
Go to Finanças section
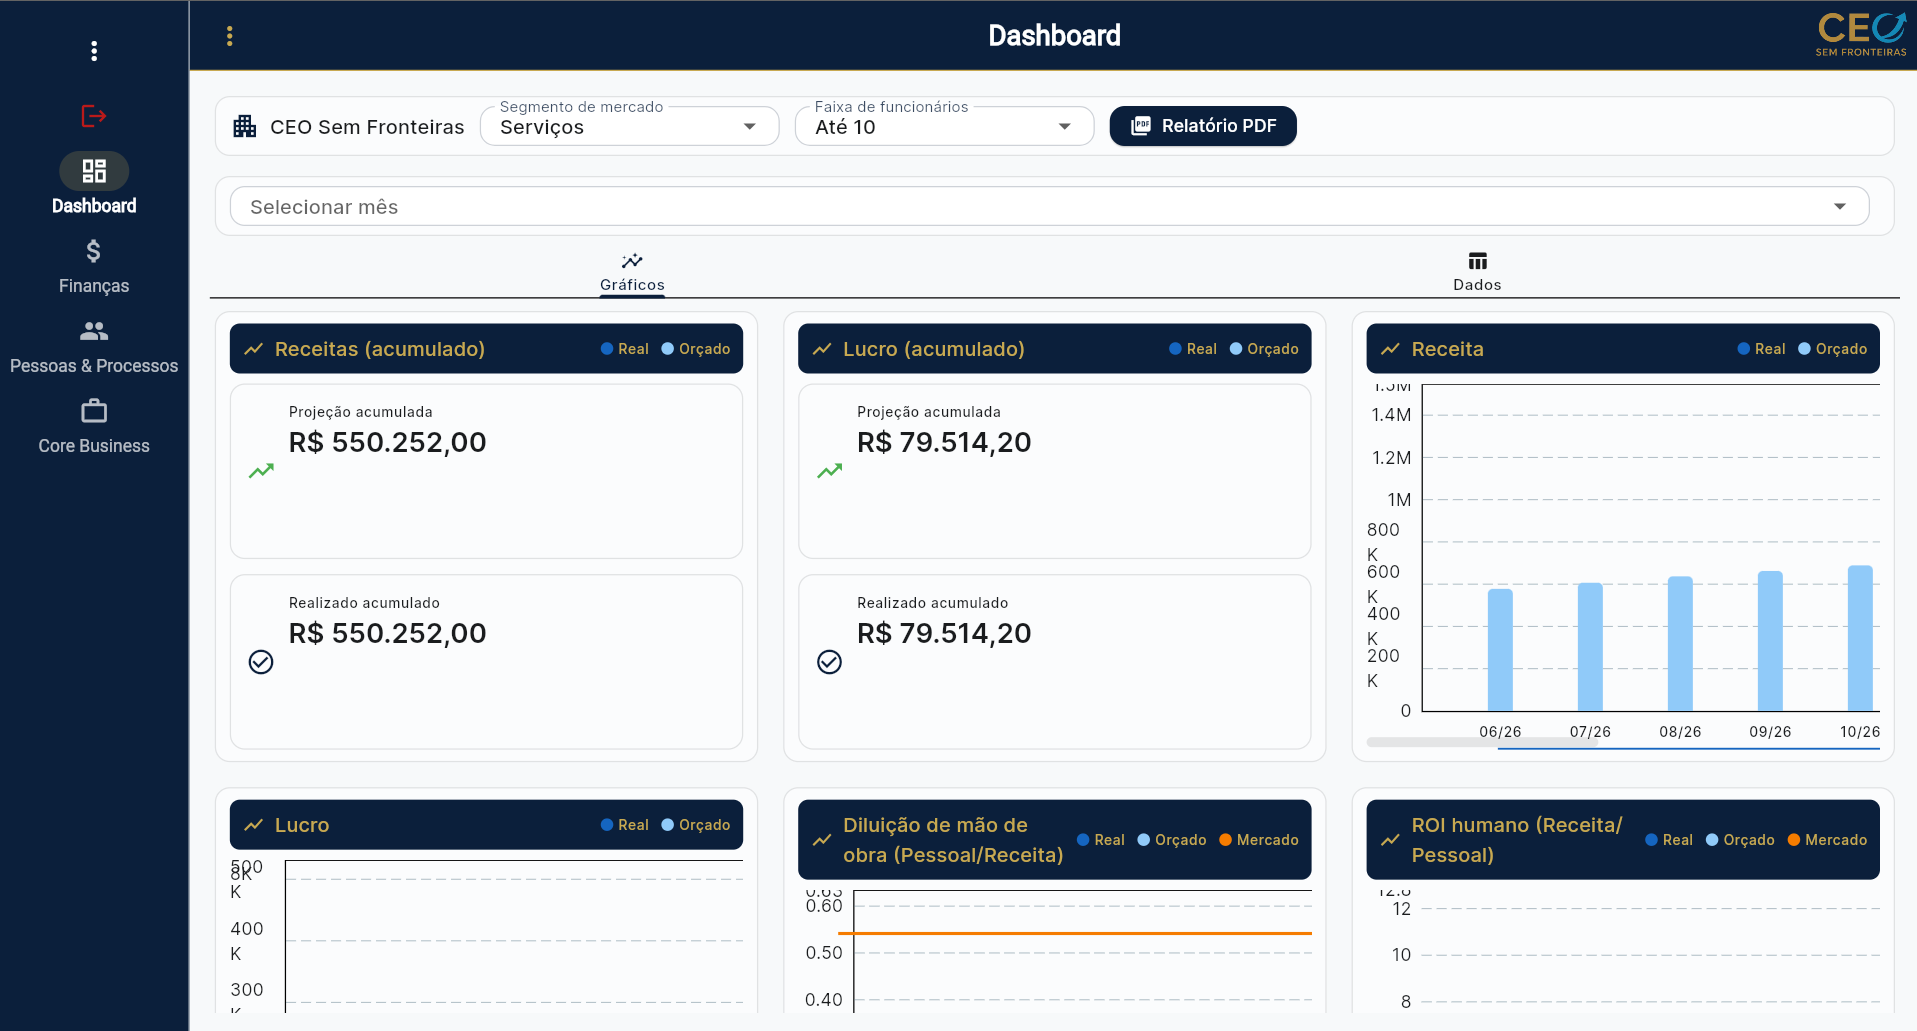[x=94, y=266]
